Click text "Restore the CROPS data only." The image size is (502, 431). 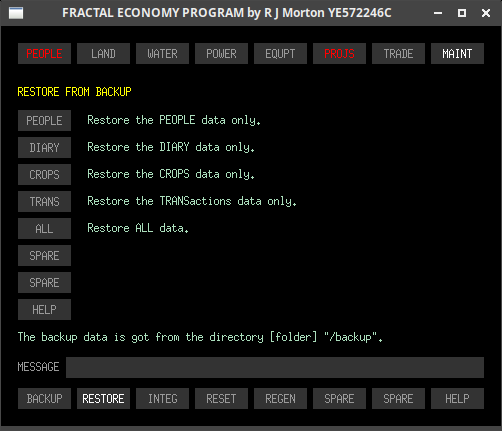pyautogui.click(x=171, y=174)
